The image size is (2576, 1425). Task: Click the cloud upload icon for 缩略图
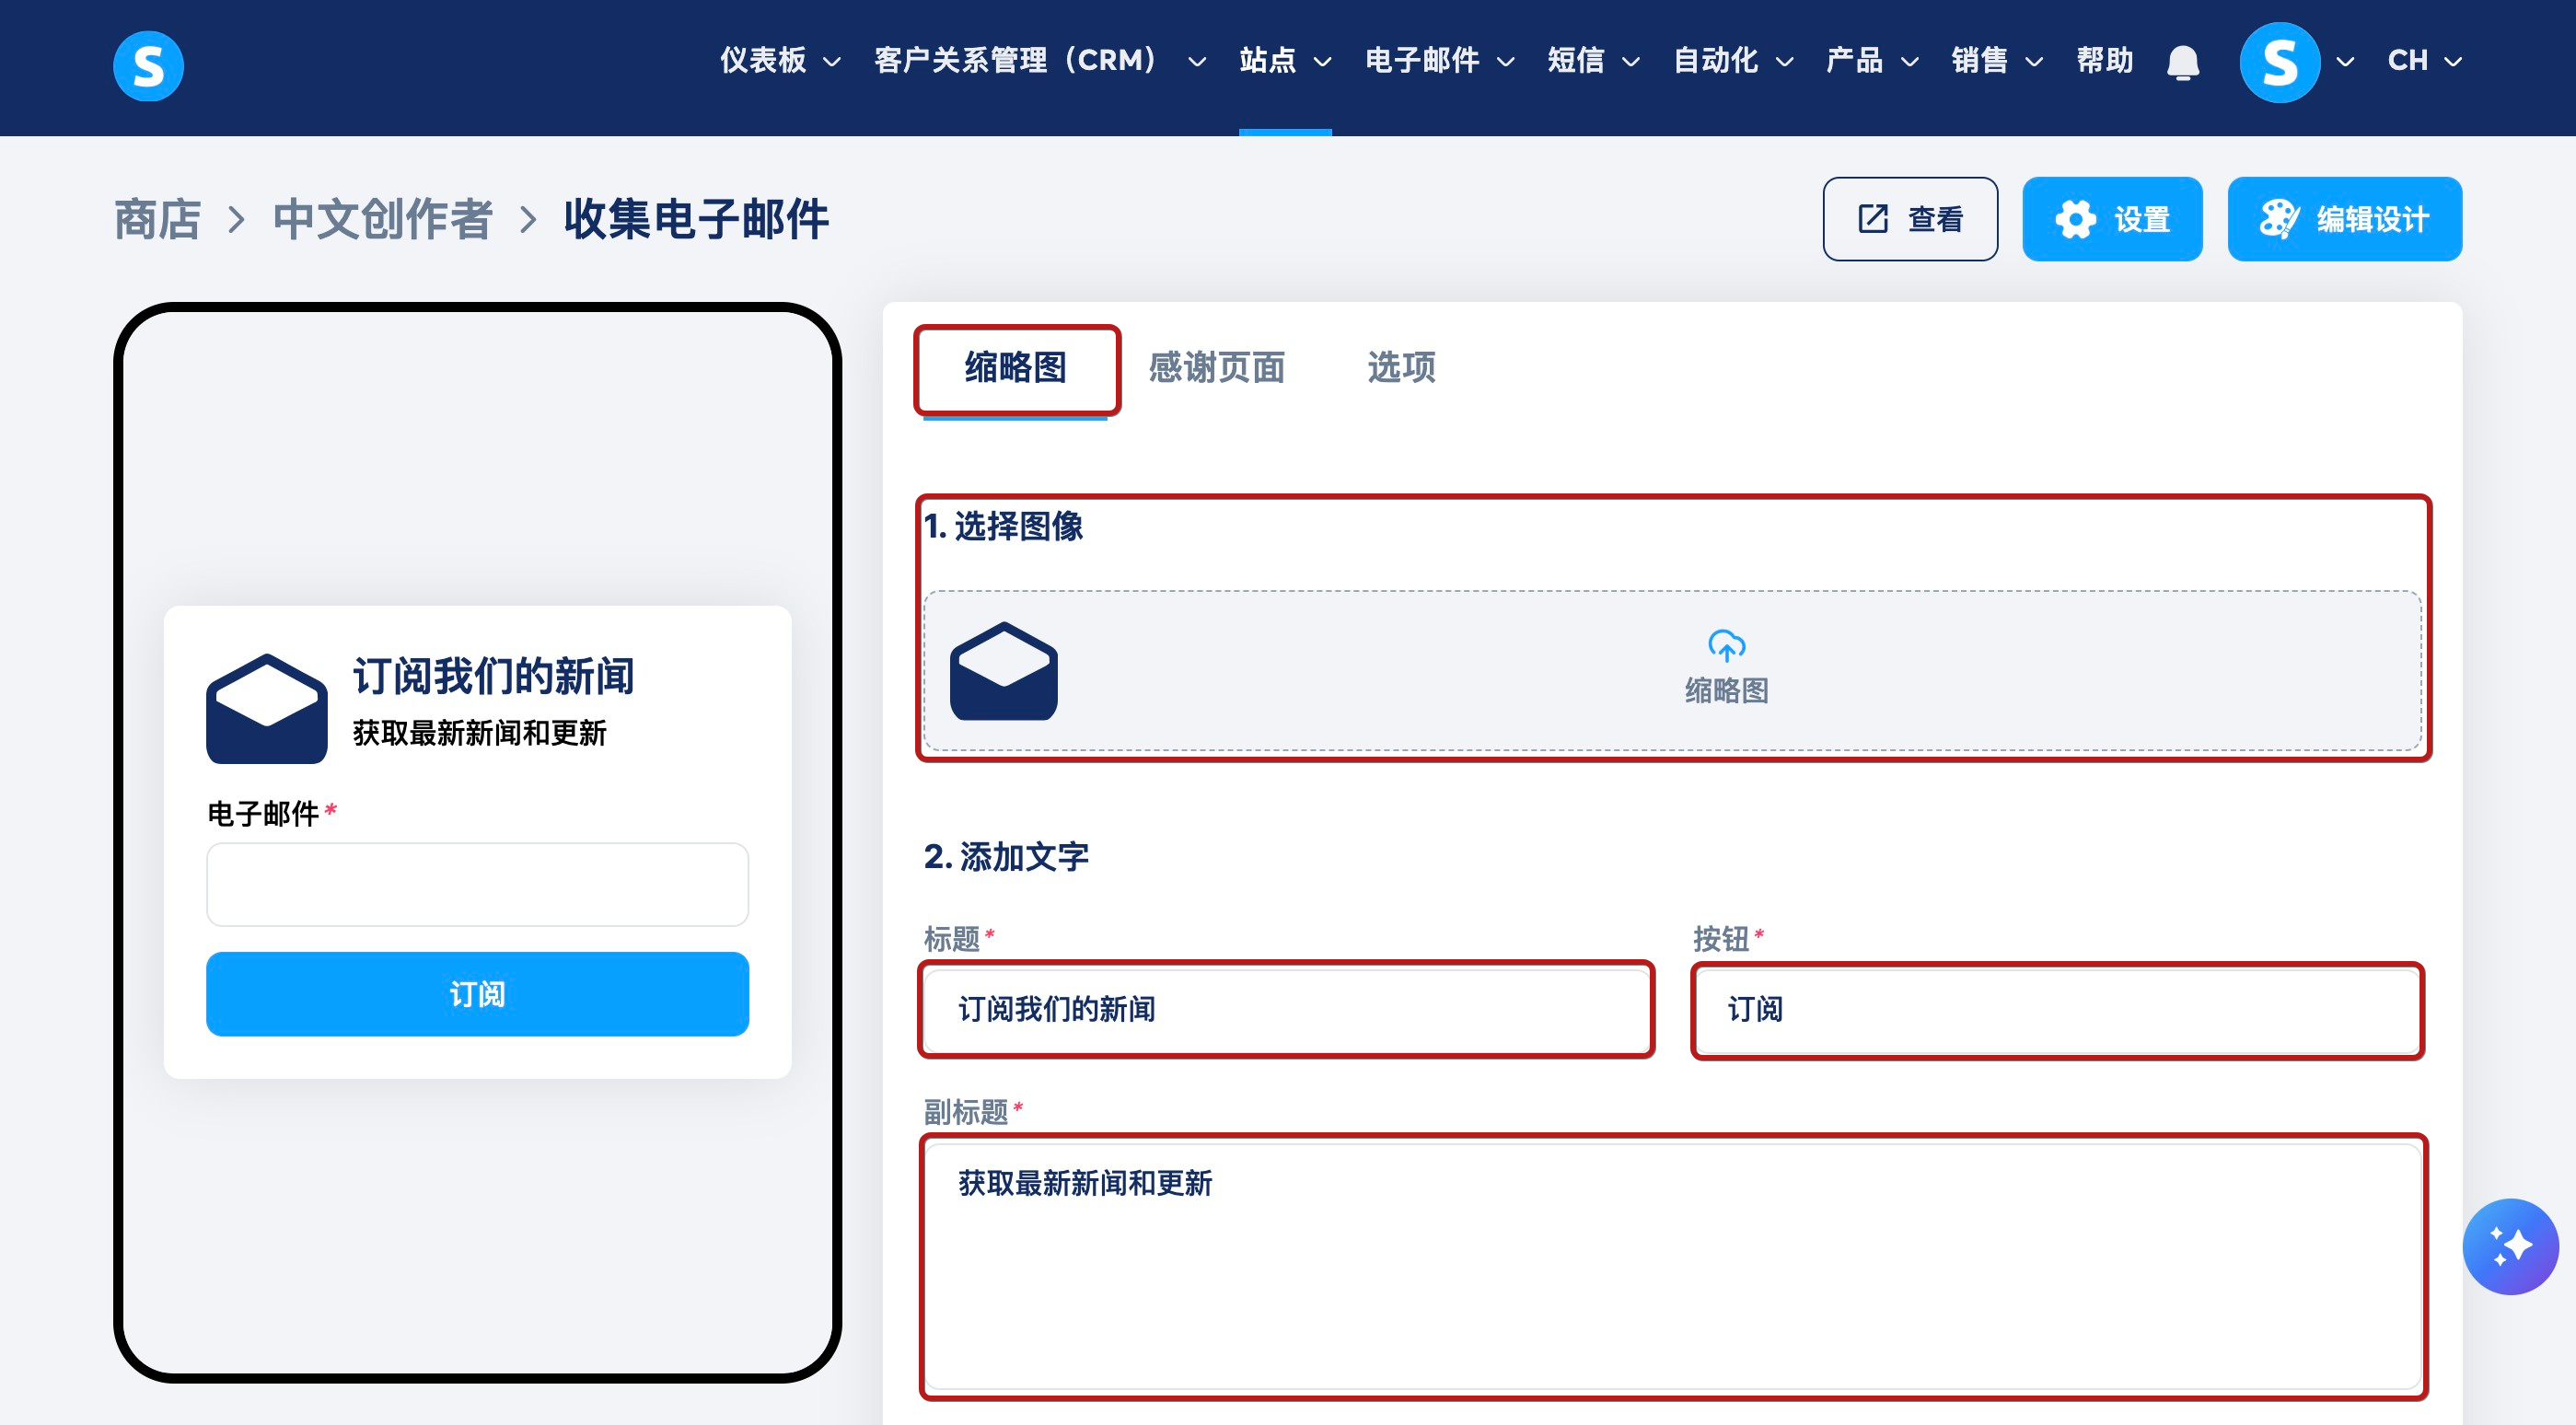coord(1725,645)
